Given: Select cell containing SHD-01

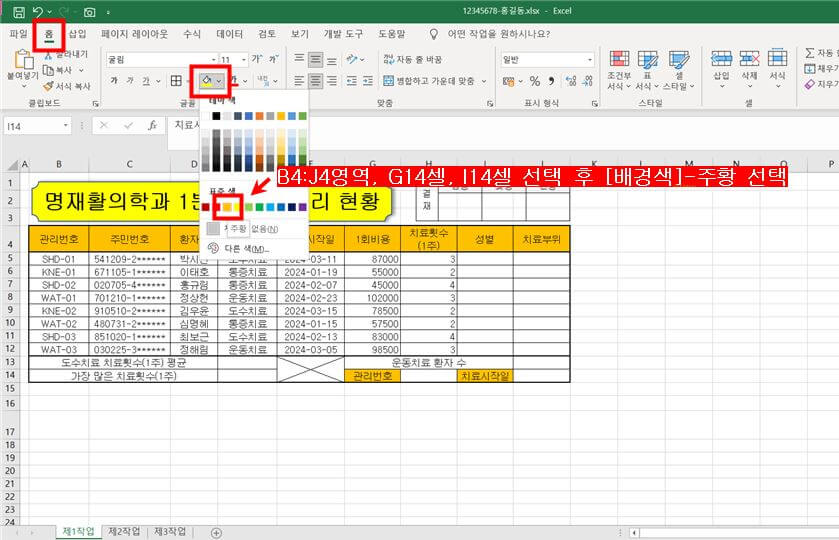Looking at the screenshot, I should pyautogui.click(x=59, y=258).
